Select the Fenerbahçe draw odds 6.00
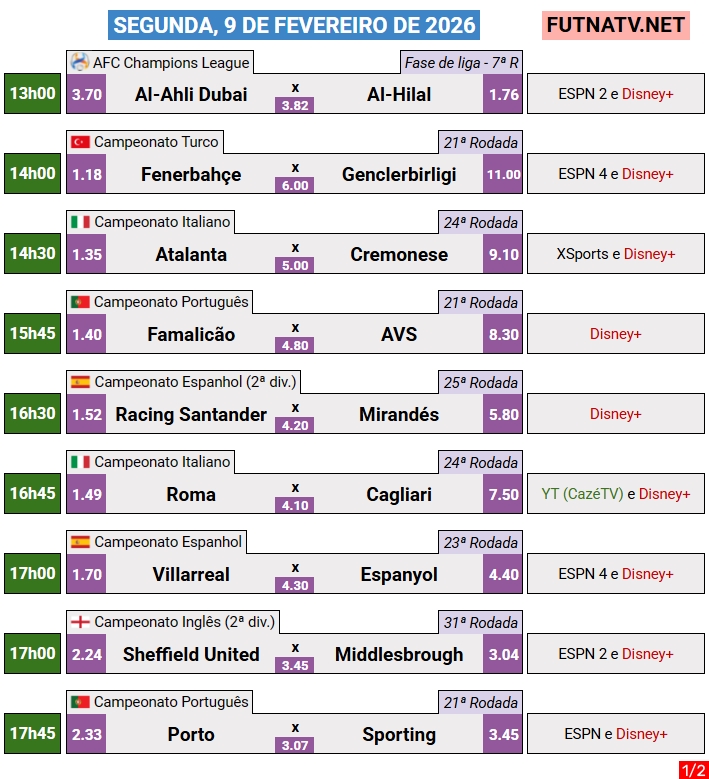709x779 pixels. 295,185
